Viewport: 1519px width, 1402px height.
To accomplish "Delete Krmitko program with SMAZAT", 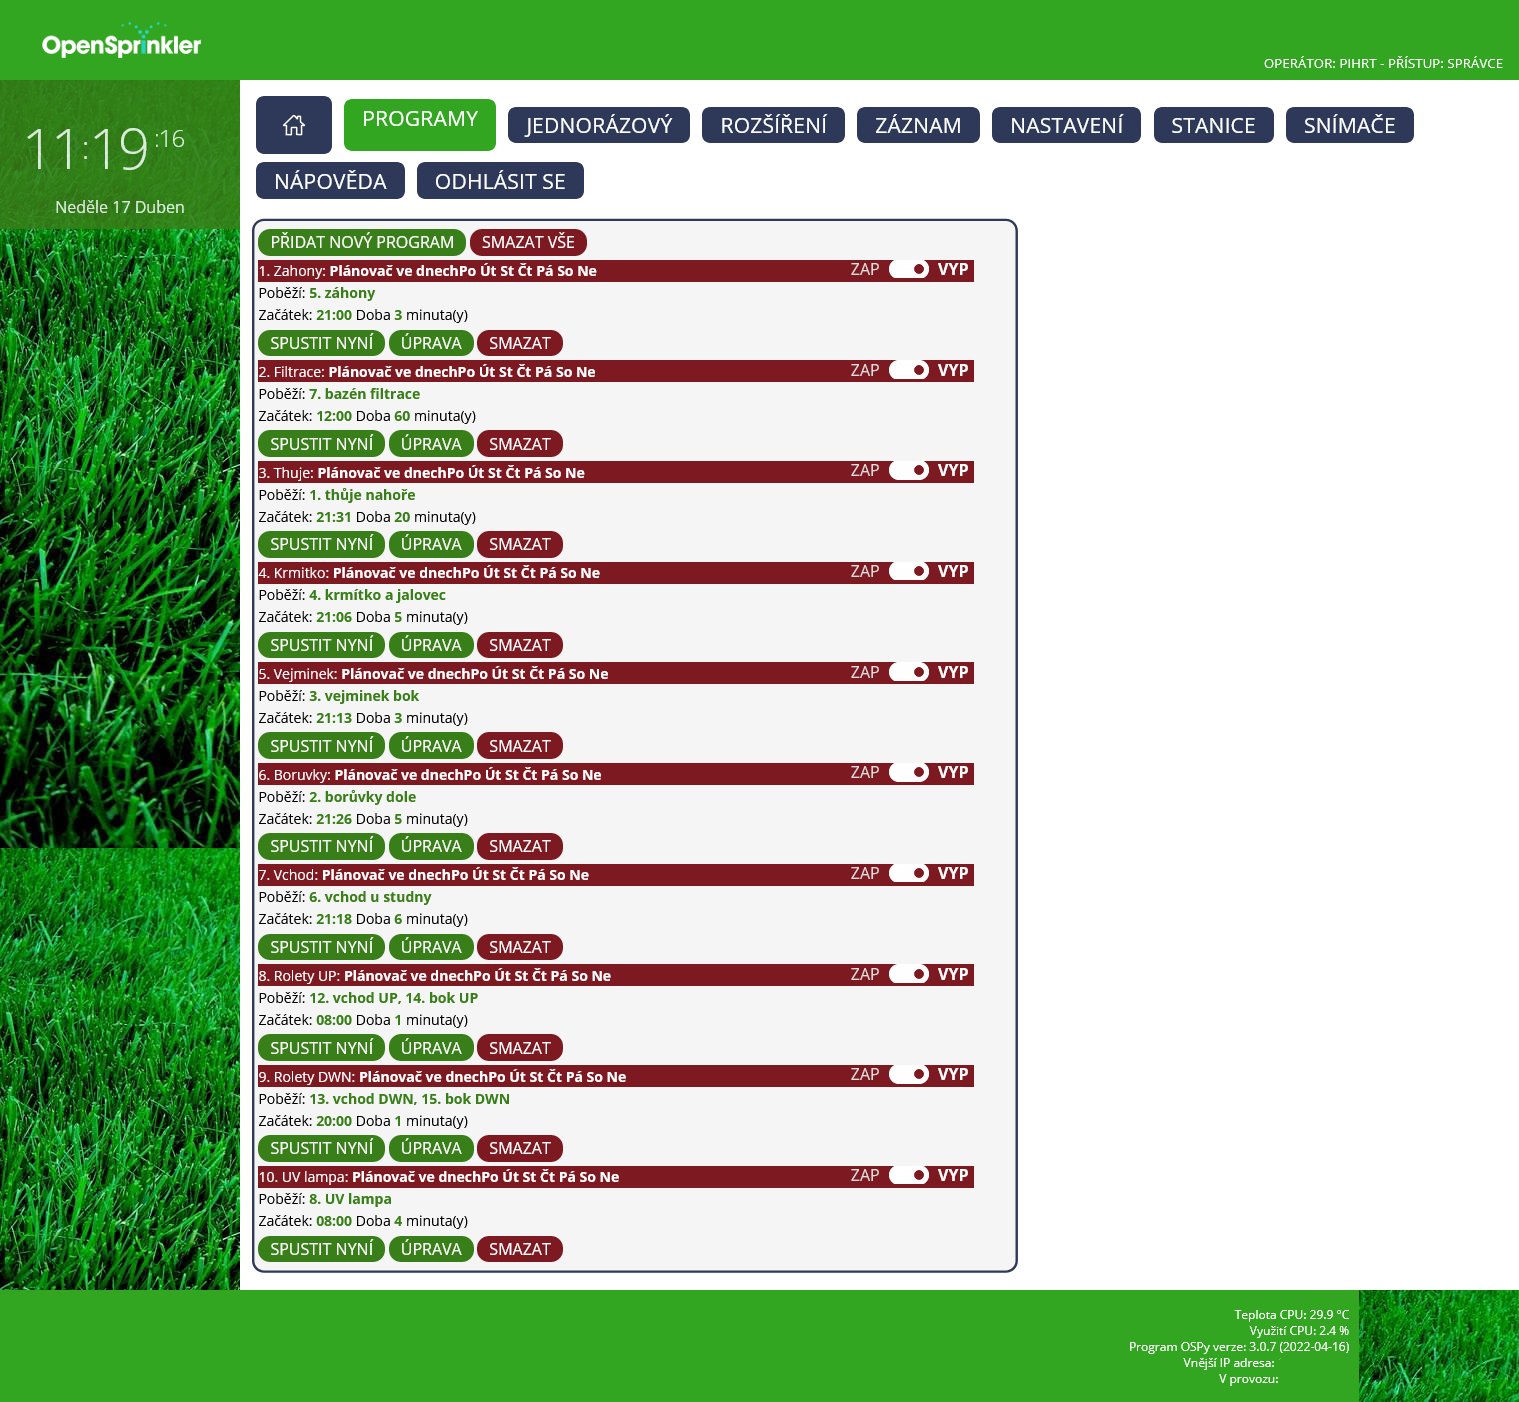I will click(x=520, y=645).
